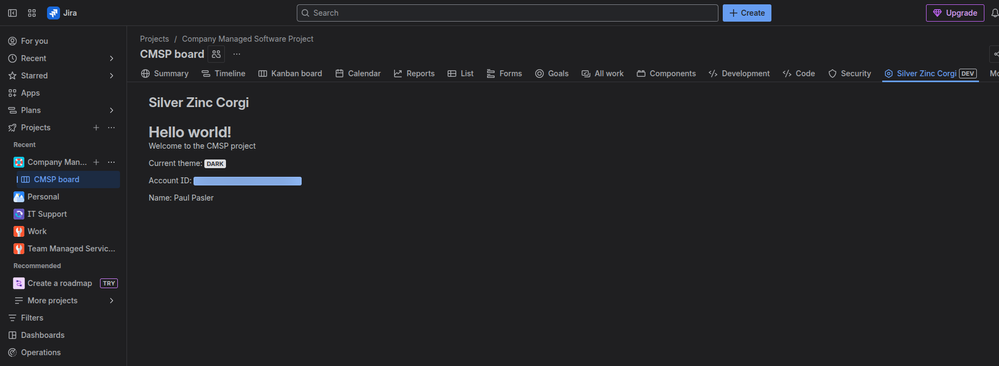Click the Create a roadmap icon
This screenshot has width=999, height=366.
pos(19,283)
